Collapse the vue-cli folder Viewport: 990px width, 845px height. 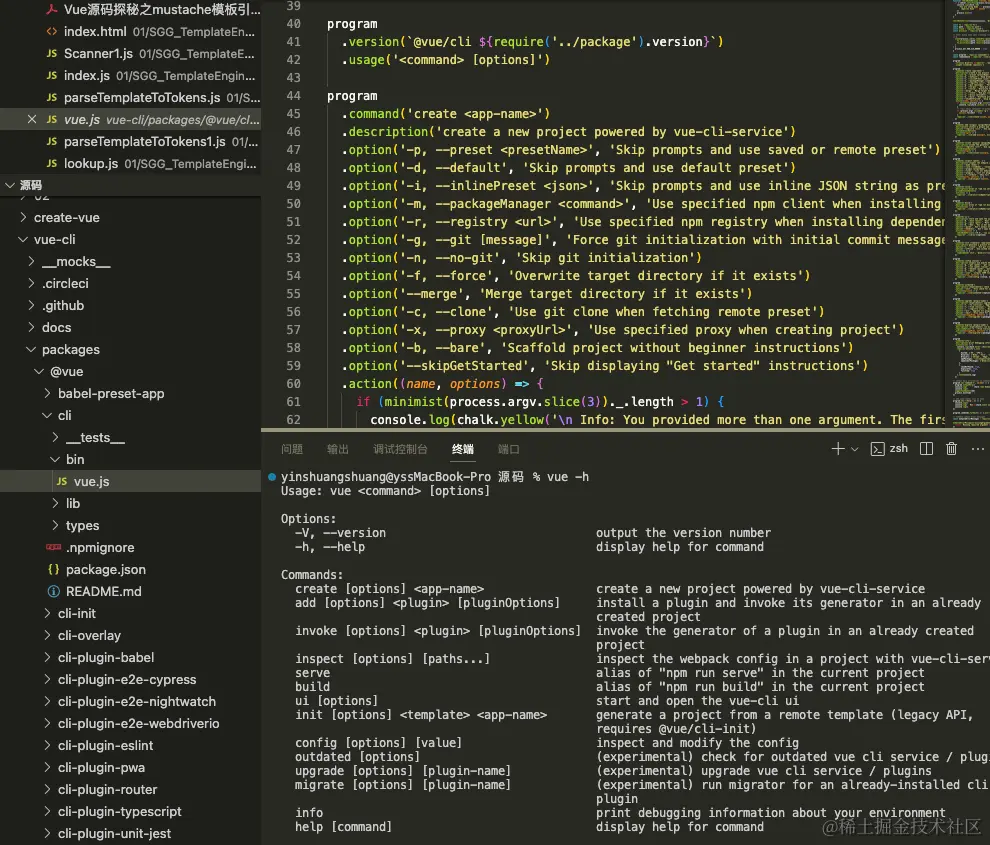point(130,239)
